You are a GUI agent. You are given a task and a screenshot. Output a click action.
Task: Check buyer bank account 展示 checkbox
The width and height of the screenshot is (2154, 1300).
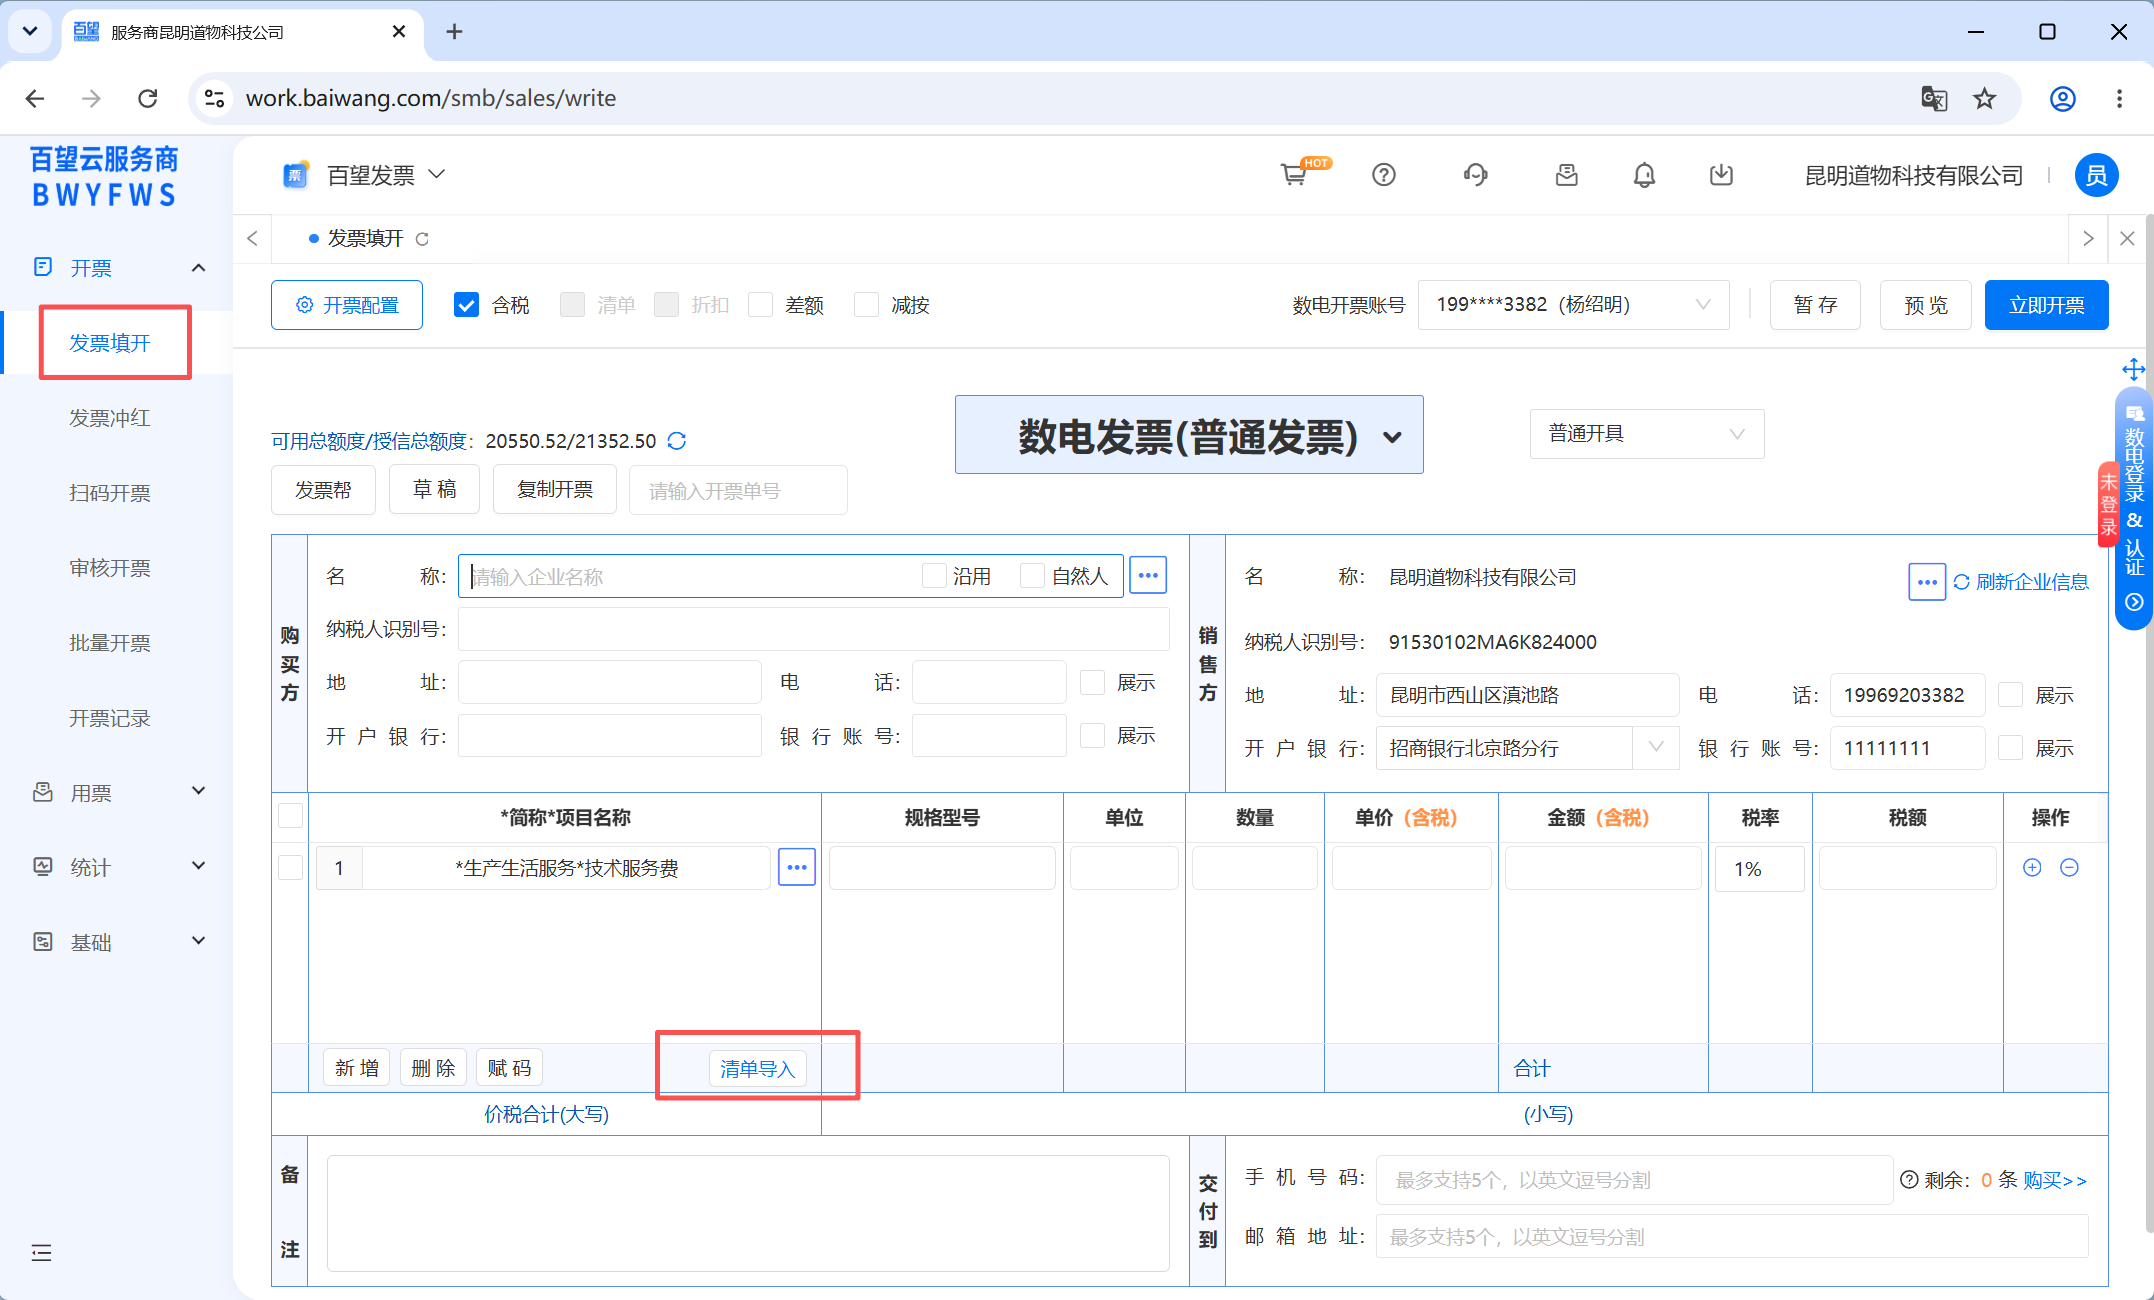[1093, 736]
